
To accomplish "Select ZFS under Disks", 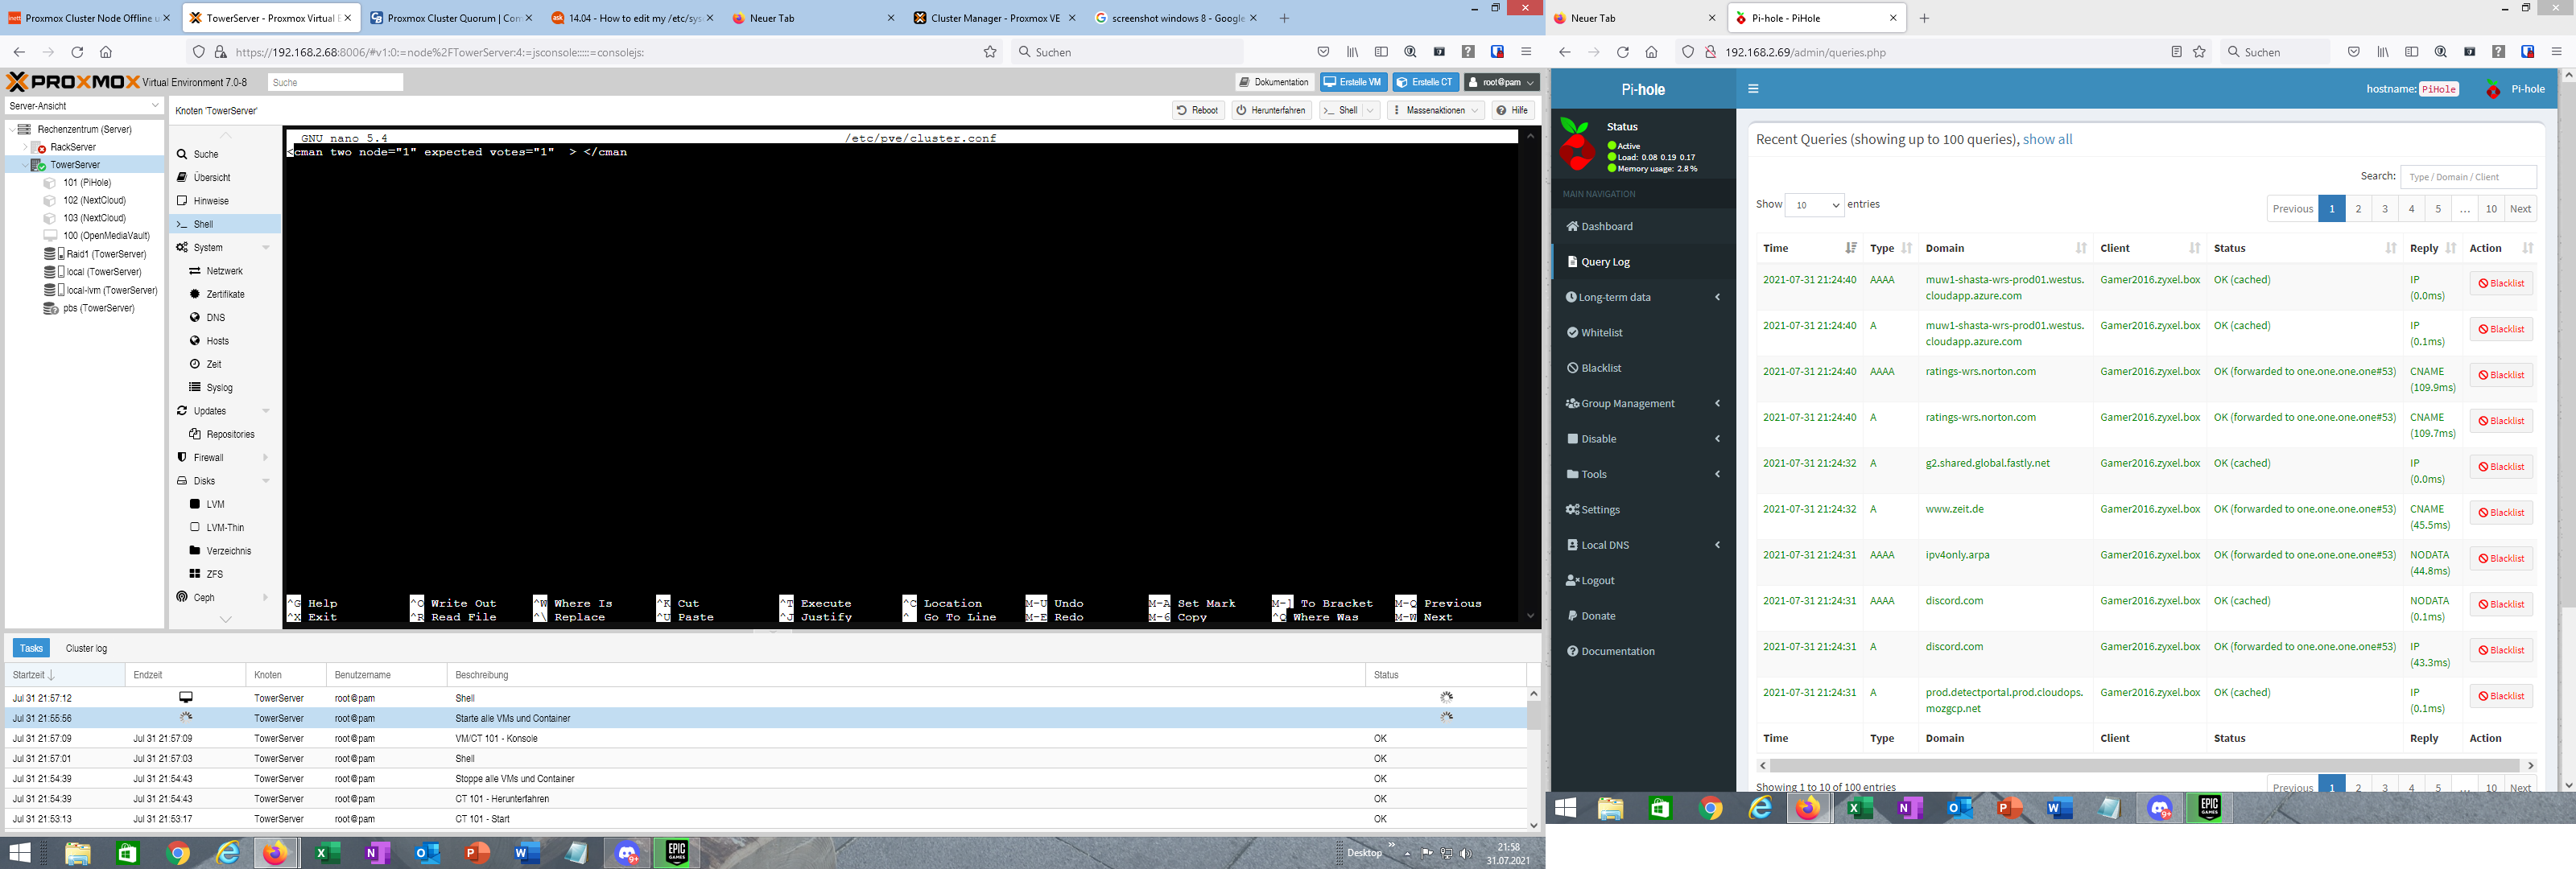I will 214,574.
